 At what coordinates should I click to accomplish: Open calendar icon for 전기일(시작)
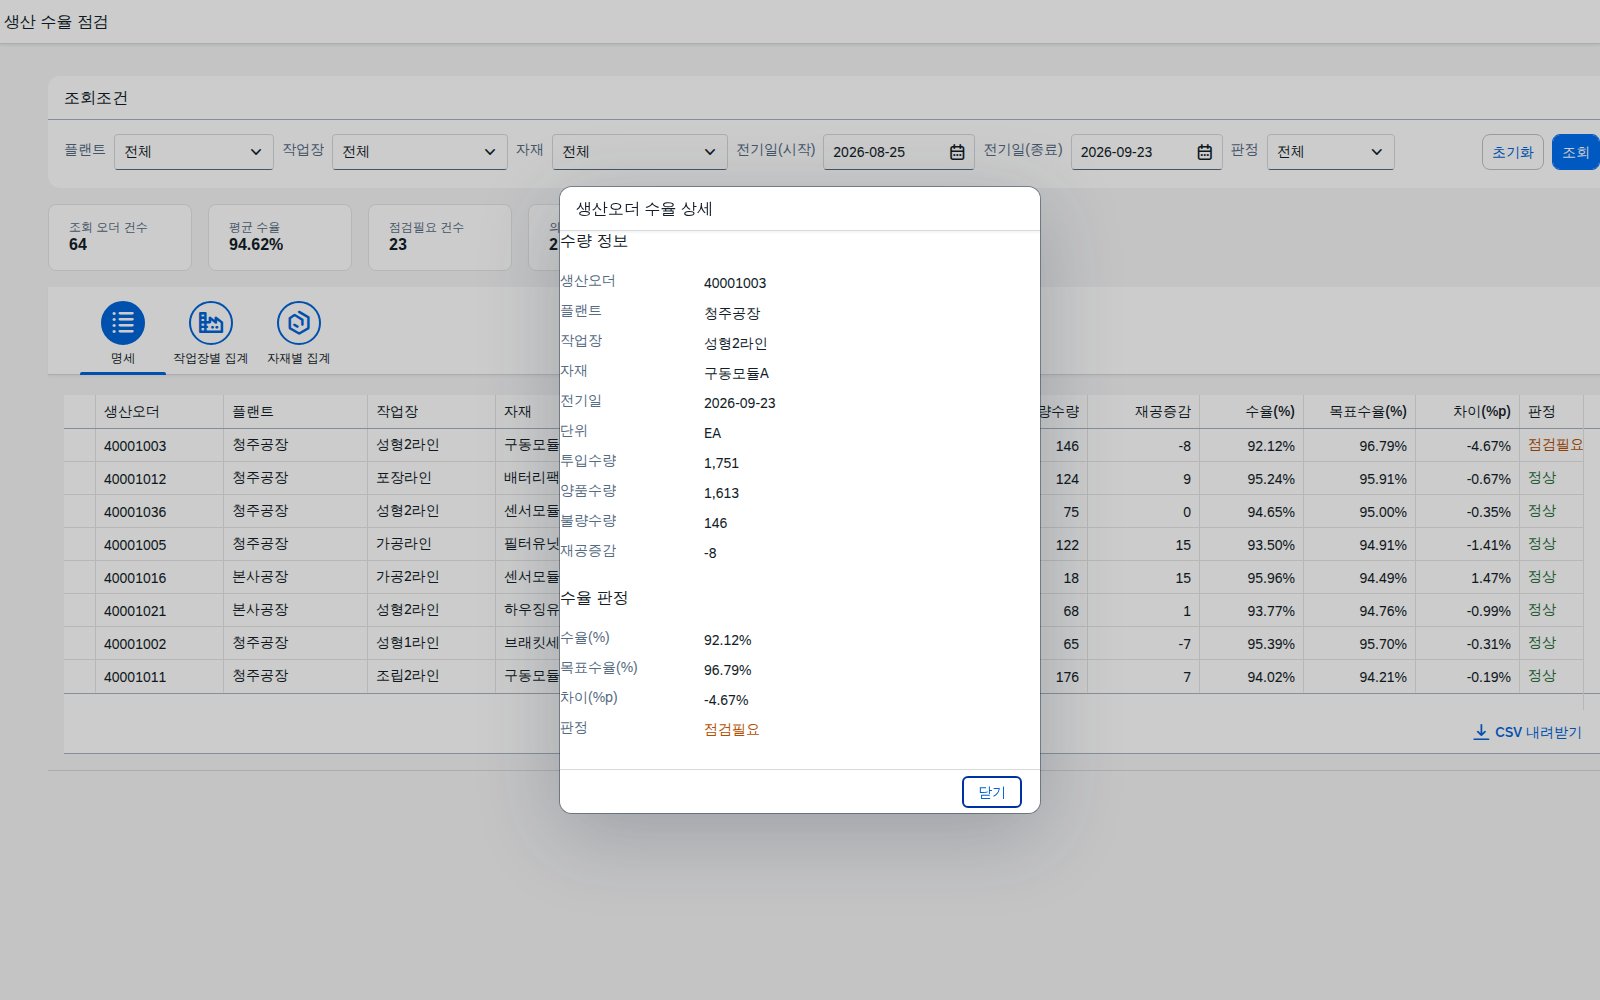pos(957,152)
